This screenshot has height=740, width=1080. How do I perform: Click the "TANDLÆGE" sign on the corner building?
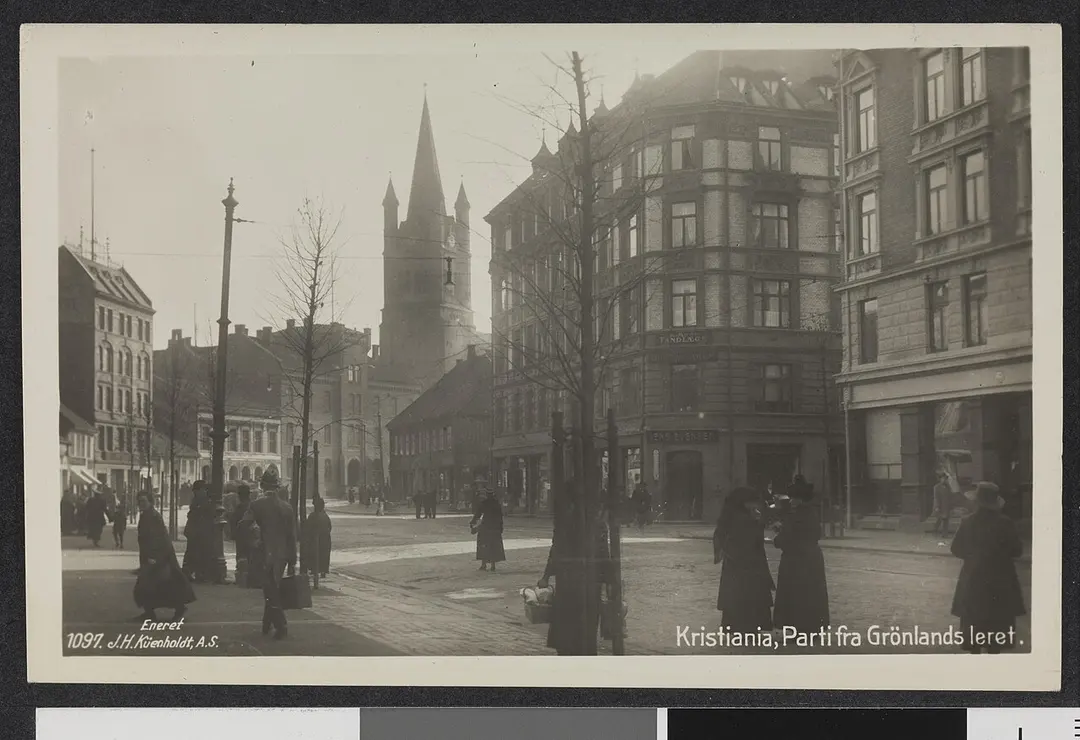click(x=681, y=339)
